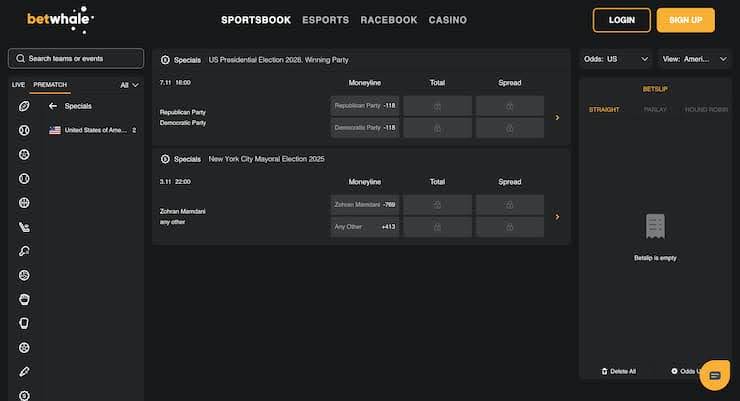The height and width of the screenshot is (401, 740).
Task: Click the empty betslip receipt icon
Action: pyautogui.click(x=655, y=226)
